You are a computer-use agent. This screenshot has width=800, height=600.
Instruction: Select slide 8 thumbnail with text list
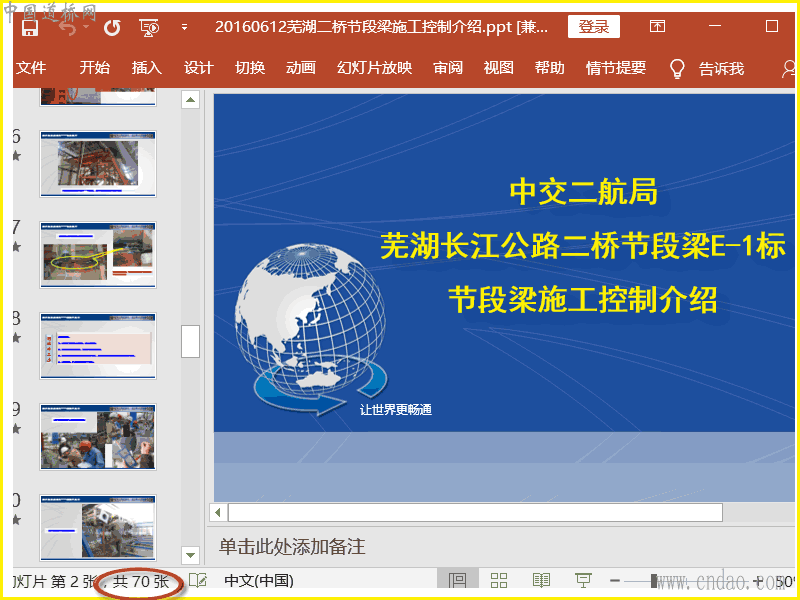98,345
